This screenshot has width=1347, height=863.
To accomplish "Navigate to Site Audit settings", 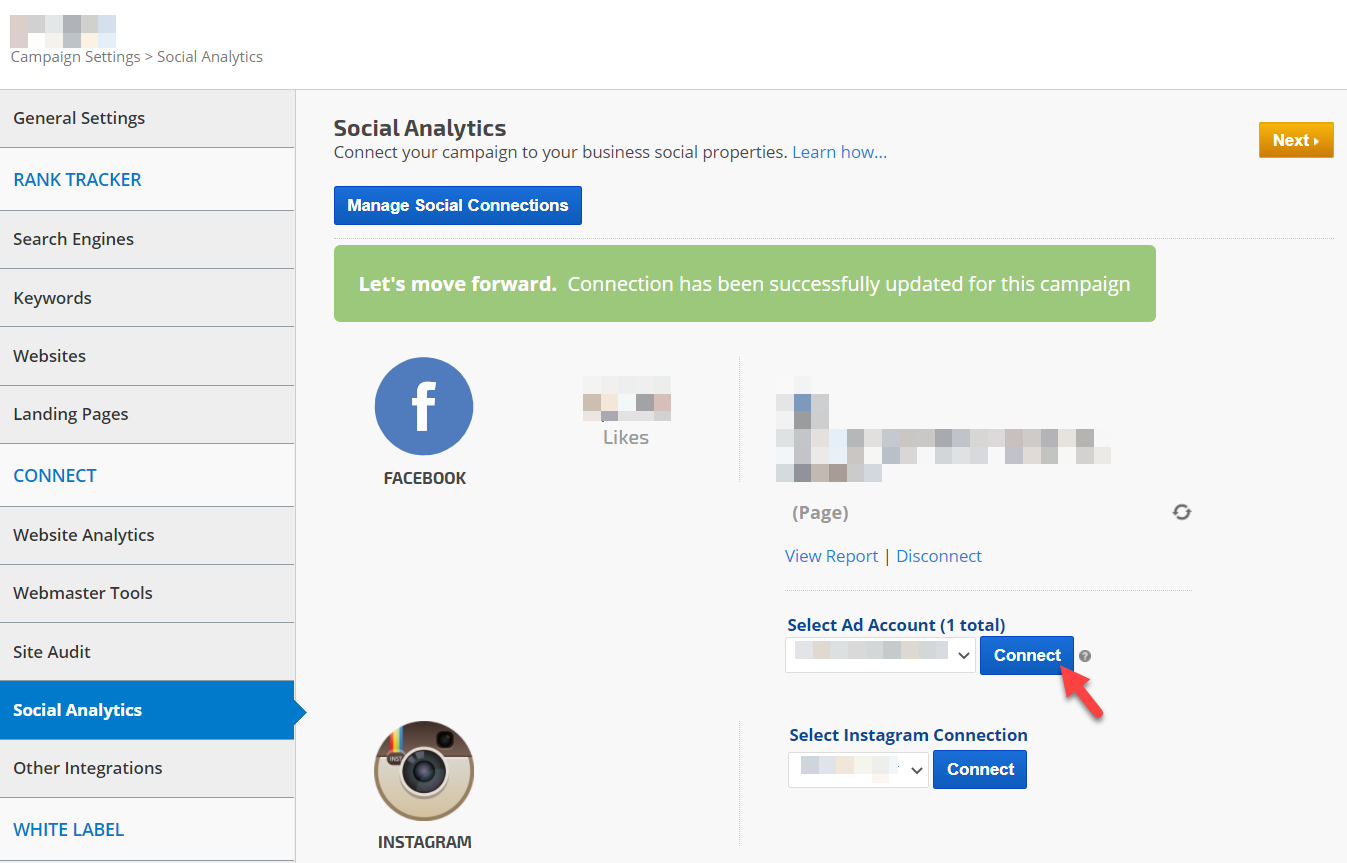I will [x=52, y=652].
